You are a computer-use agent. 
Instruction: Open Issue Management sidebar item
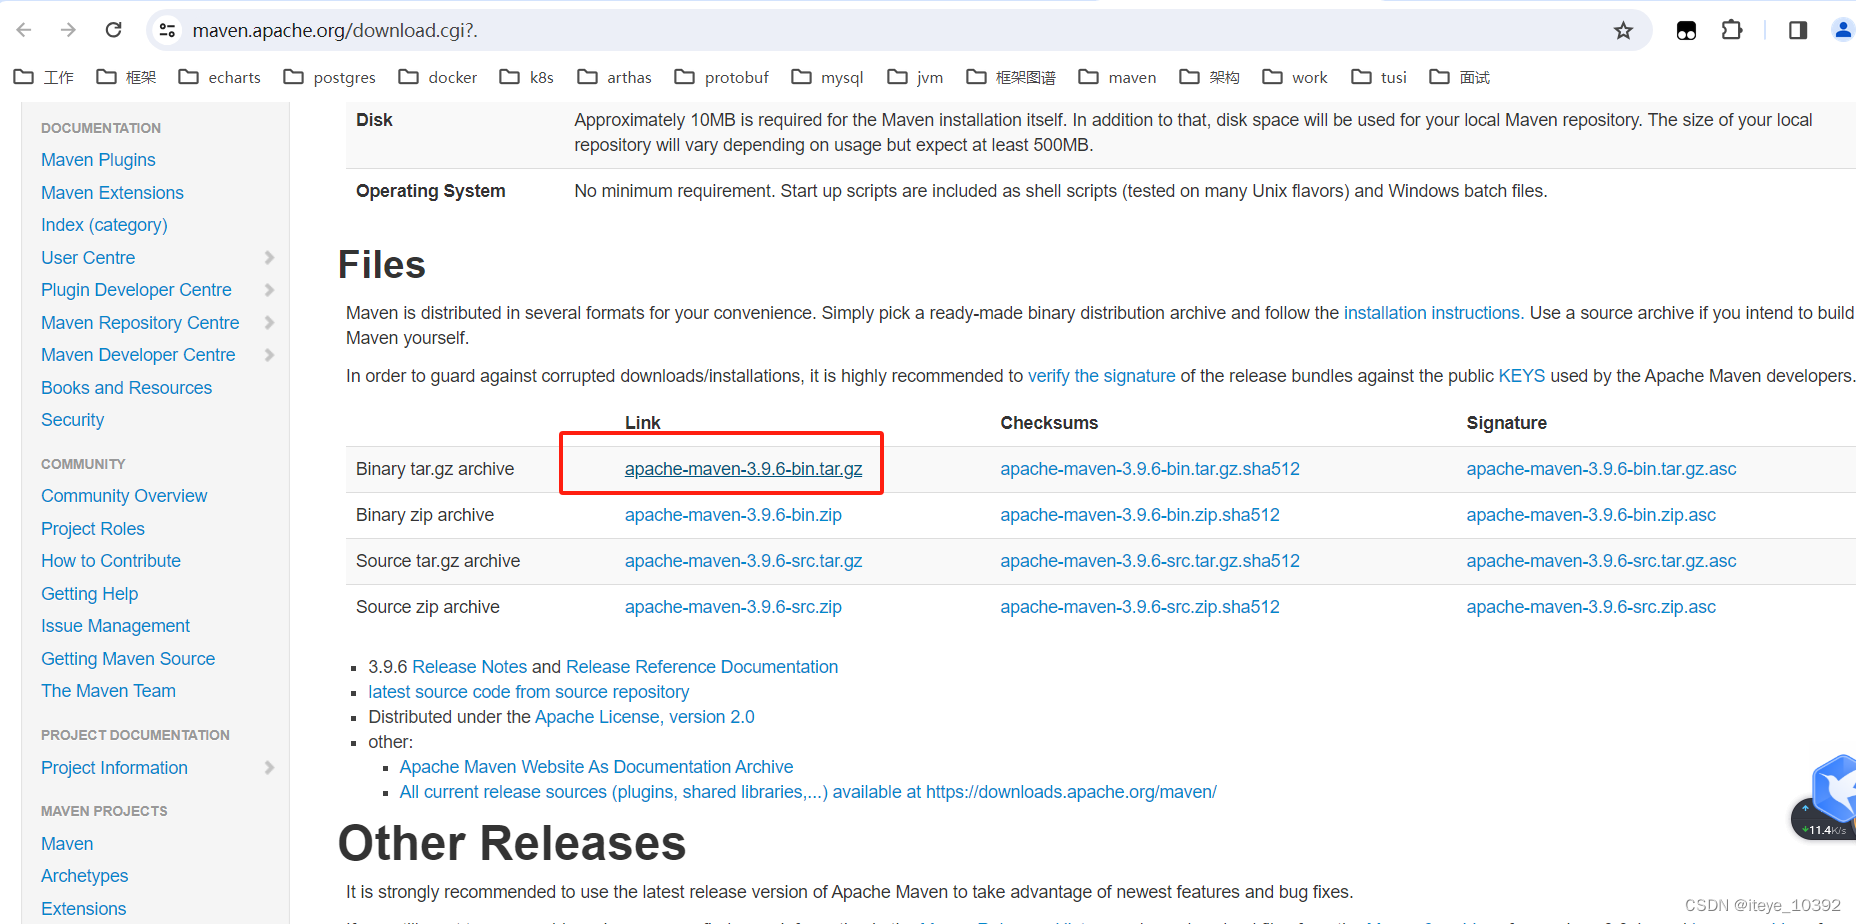115,626
